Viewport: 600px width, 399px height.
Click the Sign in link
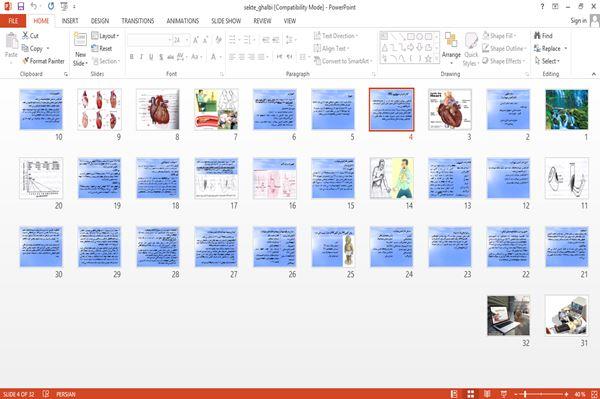tap(578, 21)
